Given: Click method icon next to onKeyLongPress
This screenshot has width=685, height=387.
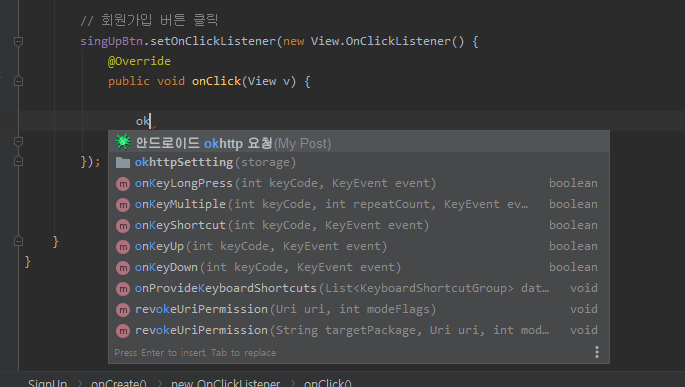Looking at the screenshot, I should (123, 184).
